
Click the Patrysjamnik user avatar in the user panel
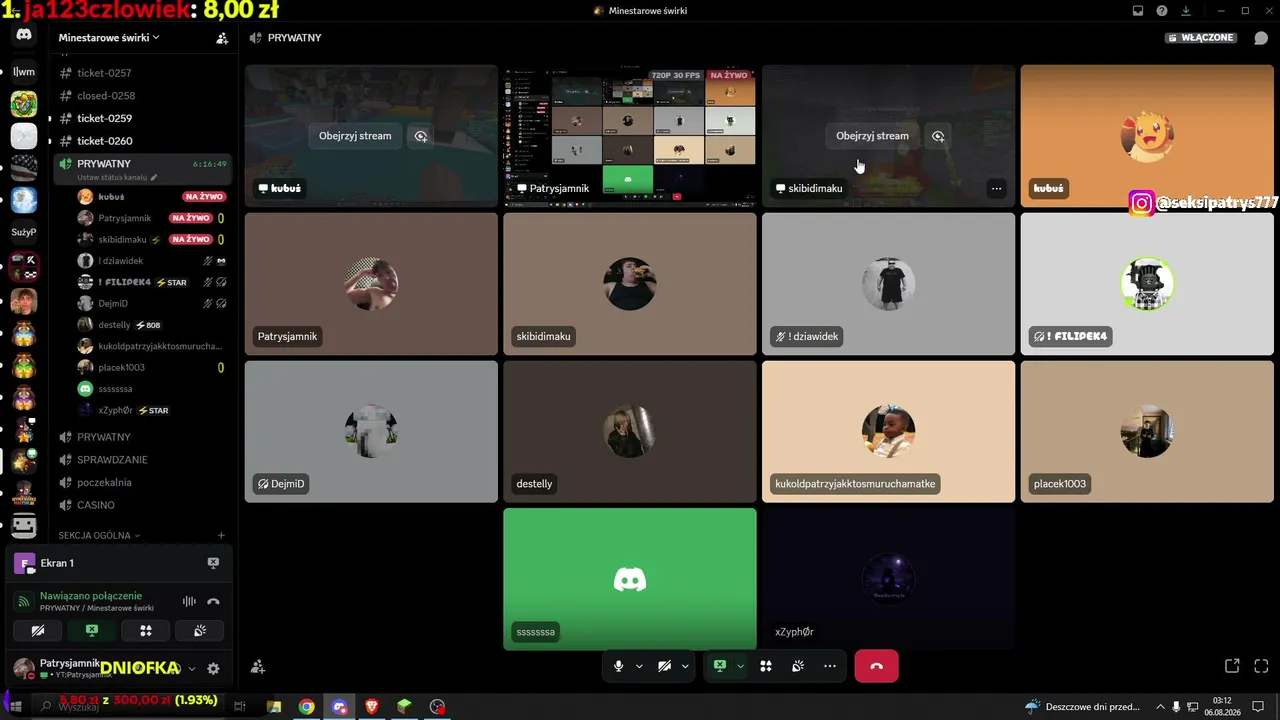pyautogui.click(x=23, y=669)
